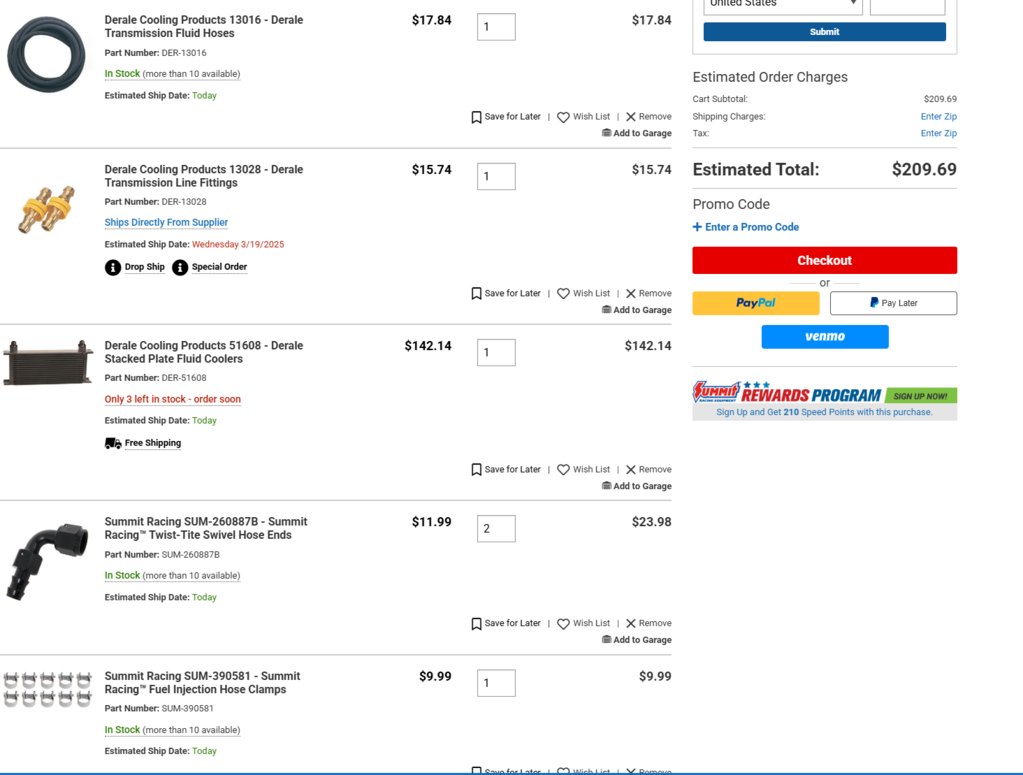Image resolution: width=1023 pixels, height=775 pixels.
Task: Open the black swivel hose end image
Action: pos(46,561)
